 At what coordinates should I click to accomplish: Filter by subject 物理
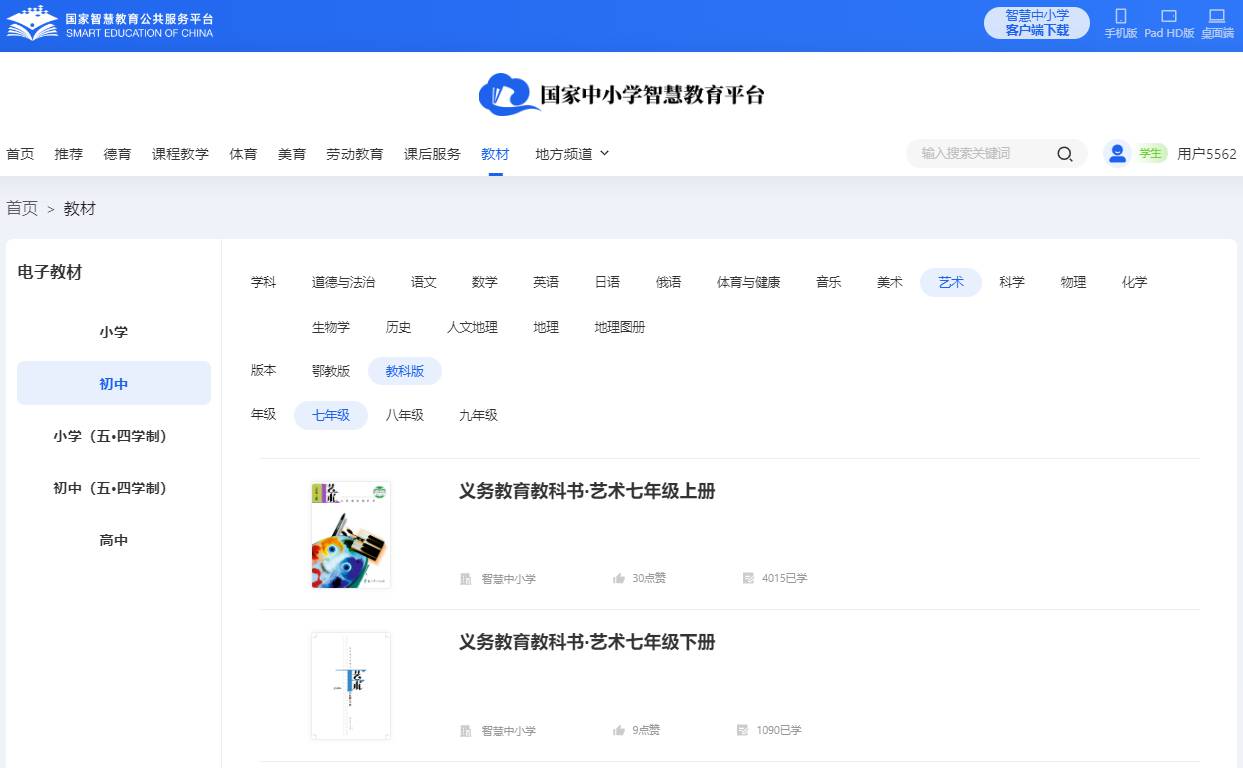1073,283
